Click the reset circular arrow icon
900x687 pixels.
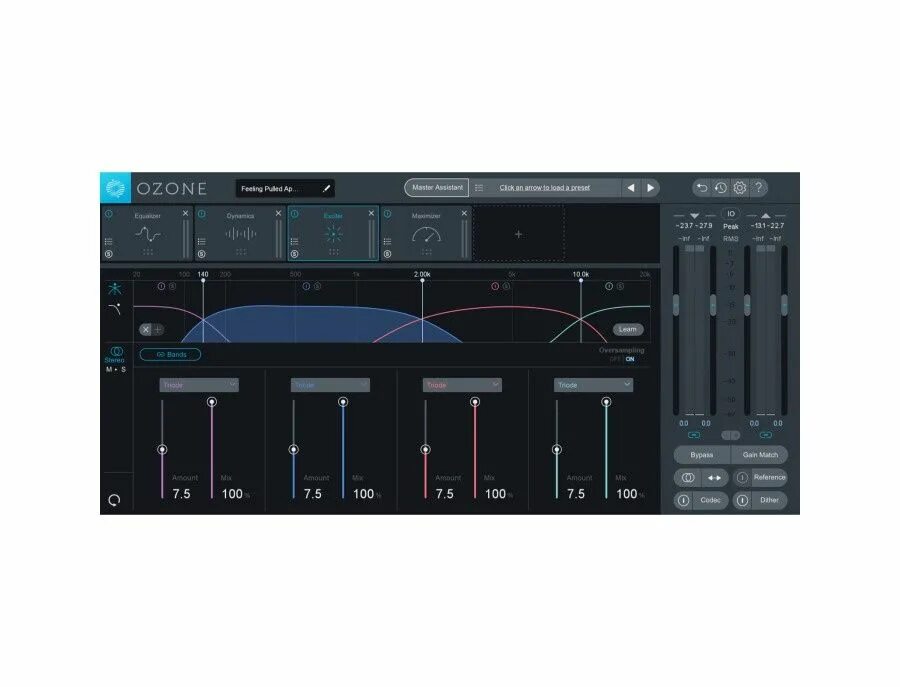114,500
